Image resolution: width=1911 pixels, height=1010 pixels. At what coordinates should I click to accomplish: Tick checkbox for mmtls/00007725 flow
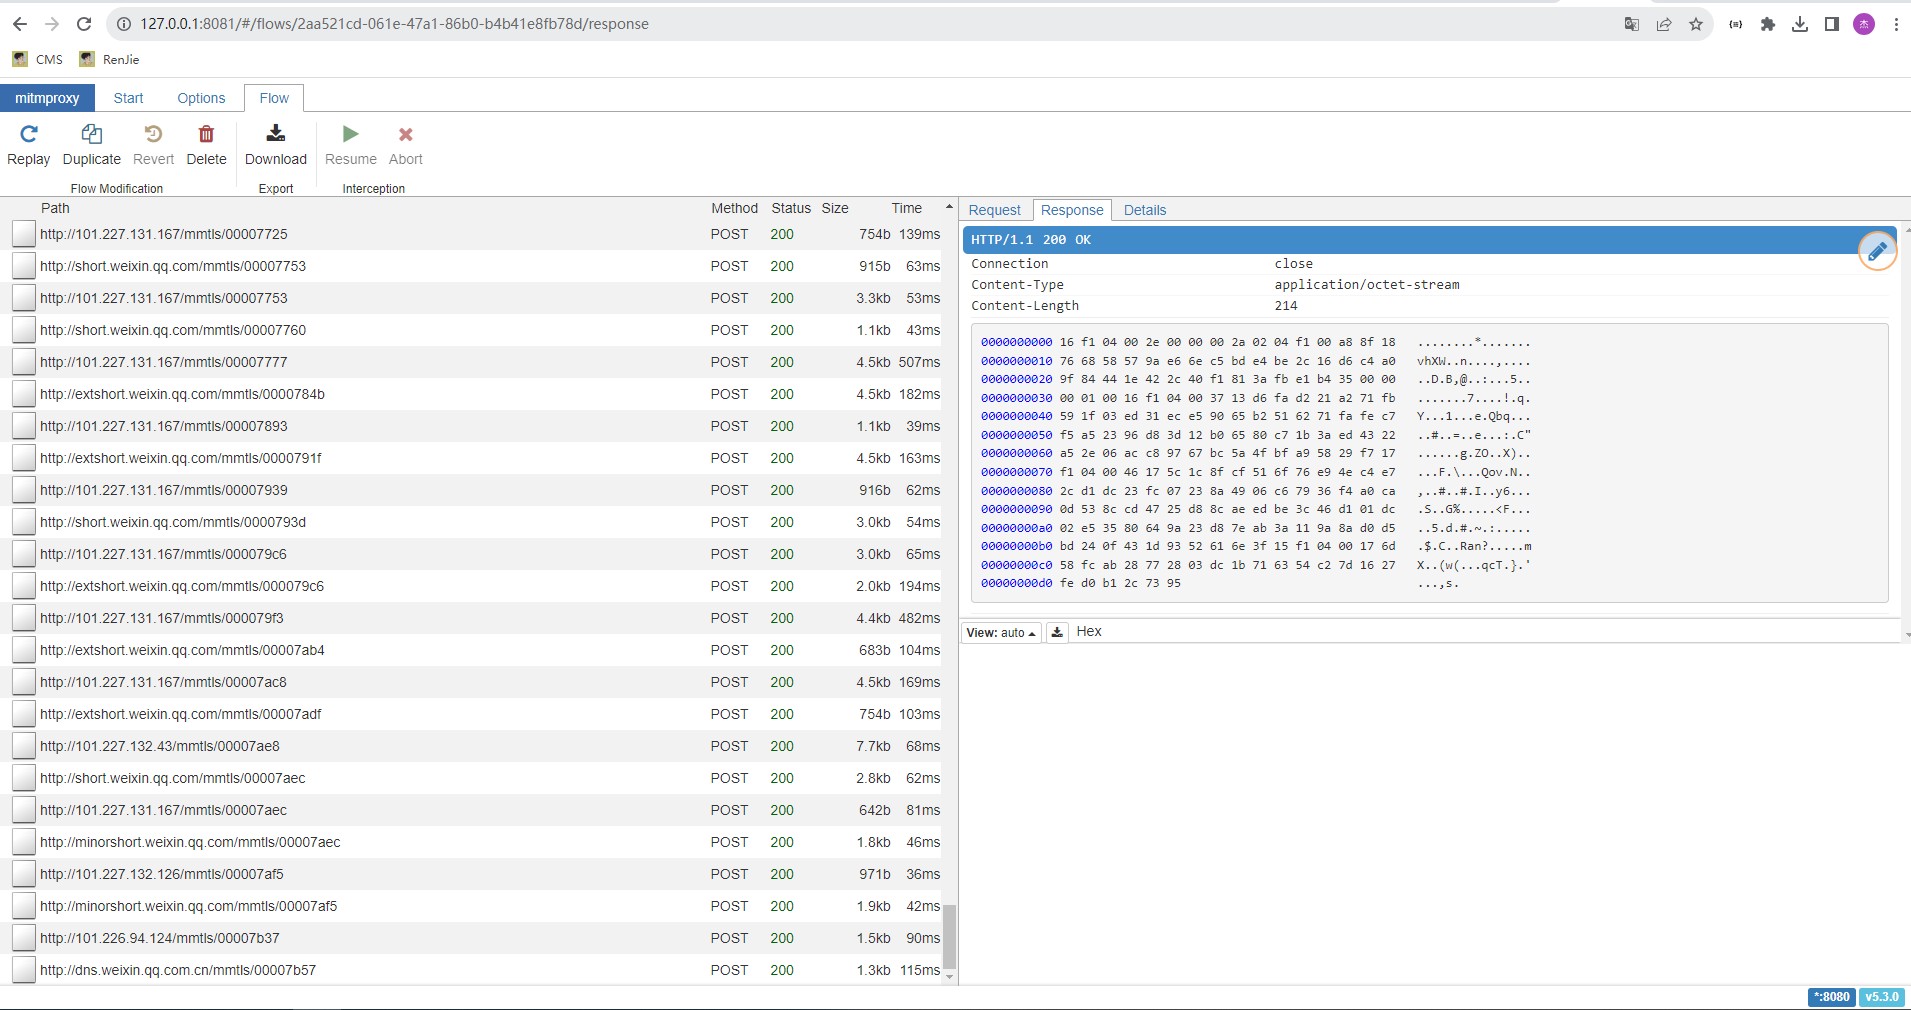tap(24, 234)
